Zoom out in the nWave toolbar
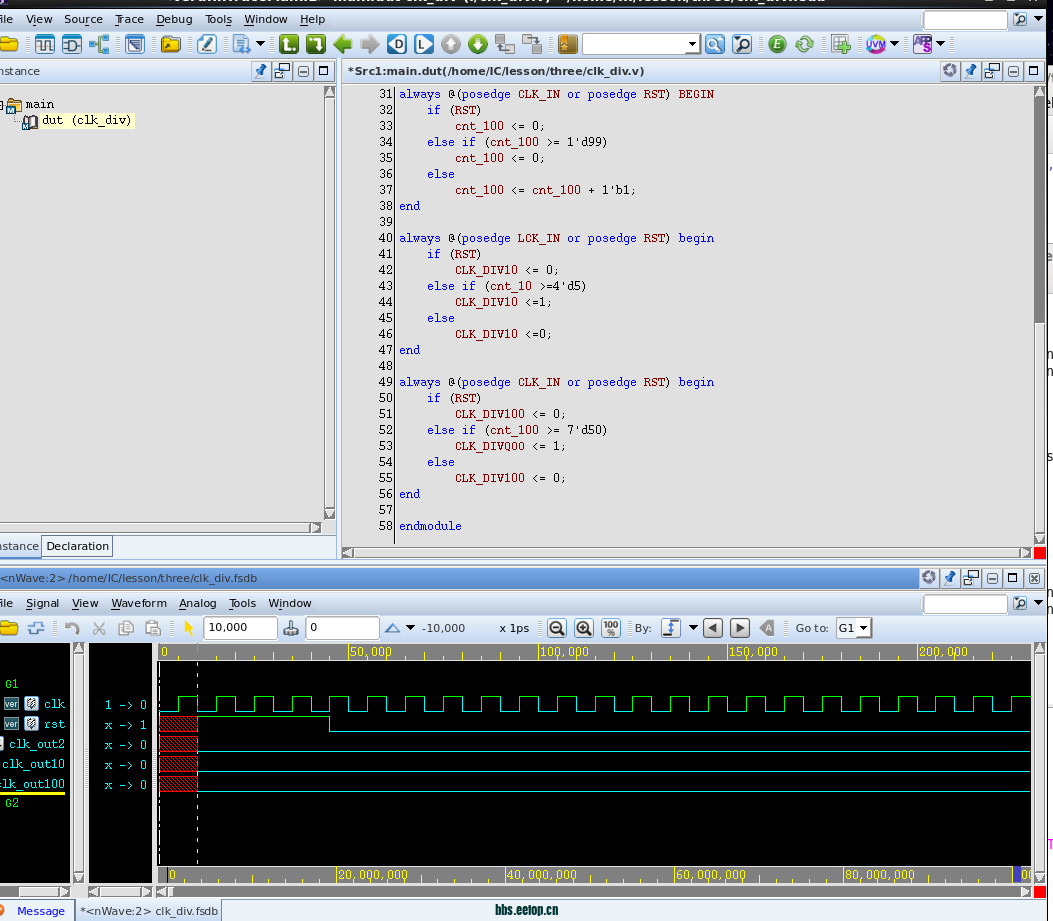 [x=557, y=628]
